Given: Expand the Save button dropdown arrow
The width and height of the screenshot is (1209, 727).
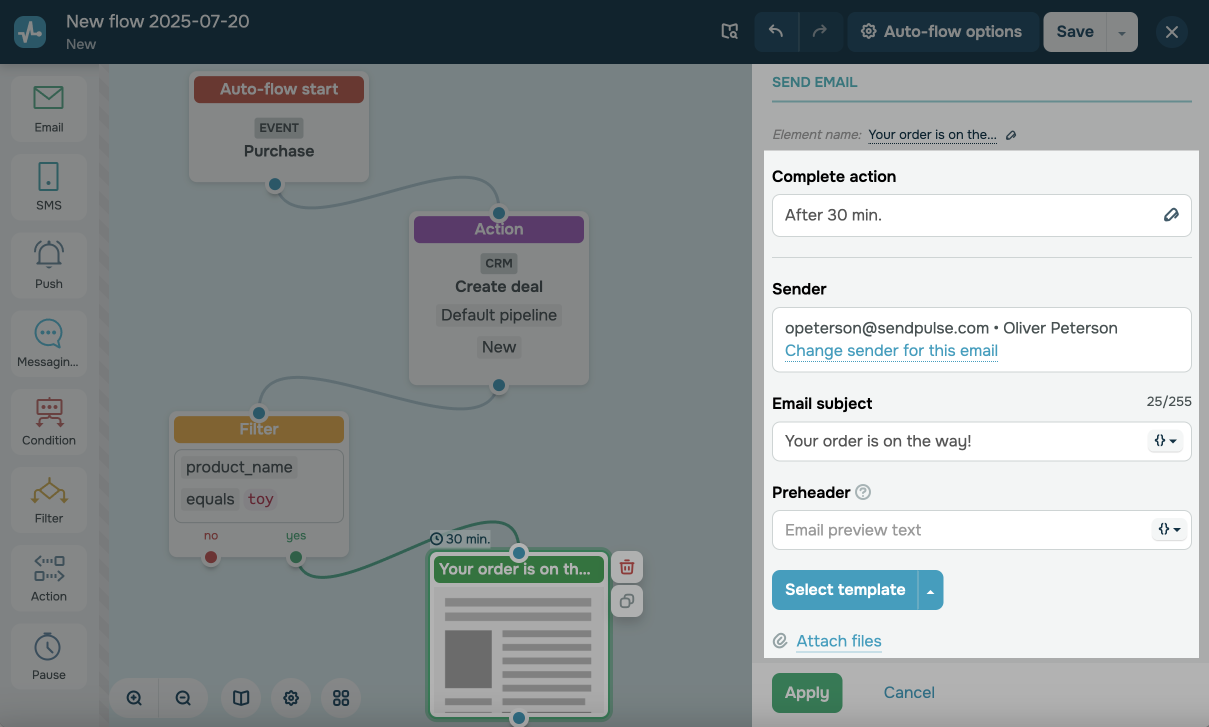Looking at the screenshot, I should (1122, 32).
